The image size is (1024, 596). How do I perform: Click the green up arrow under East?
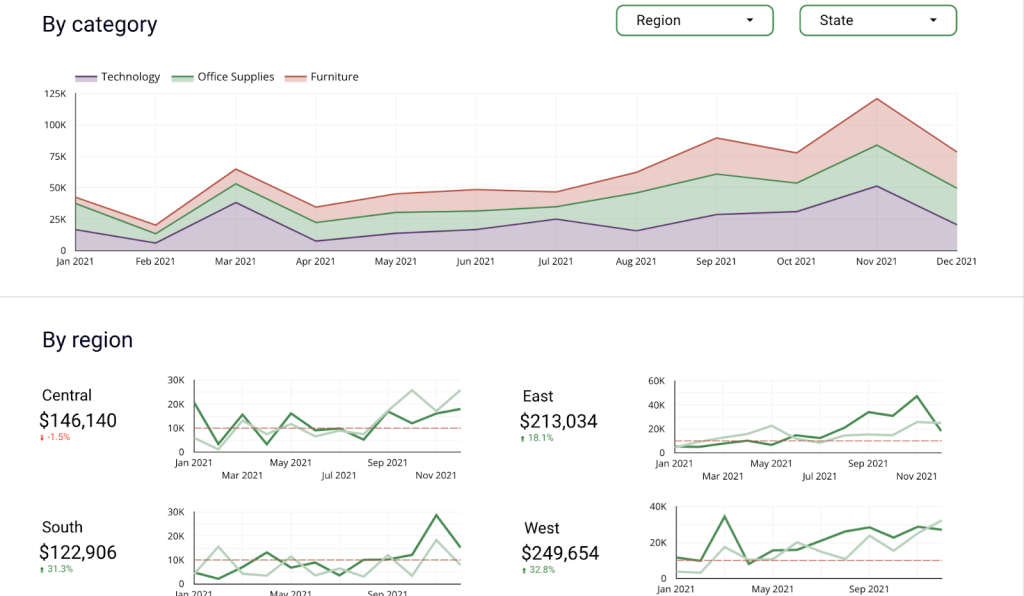click(x=523, y=438)
